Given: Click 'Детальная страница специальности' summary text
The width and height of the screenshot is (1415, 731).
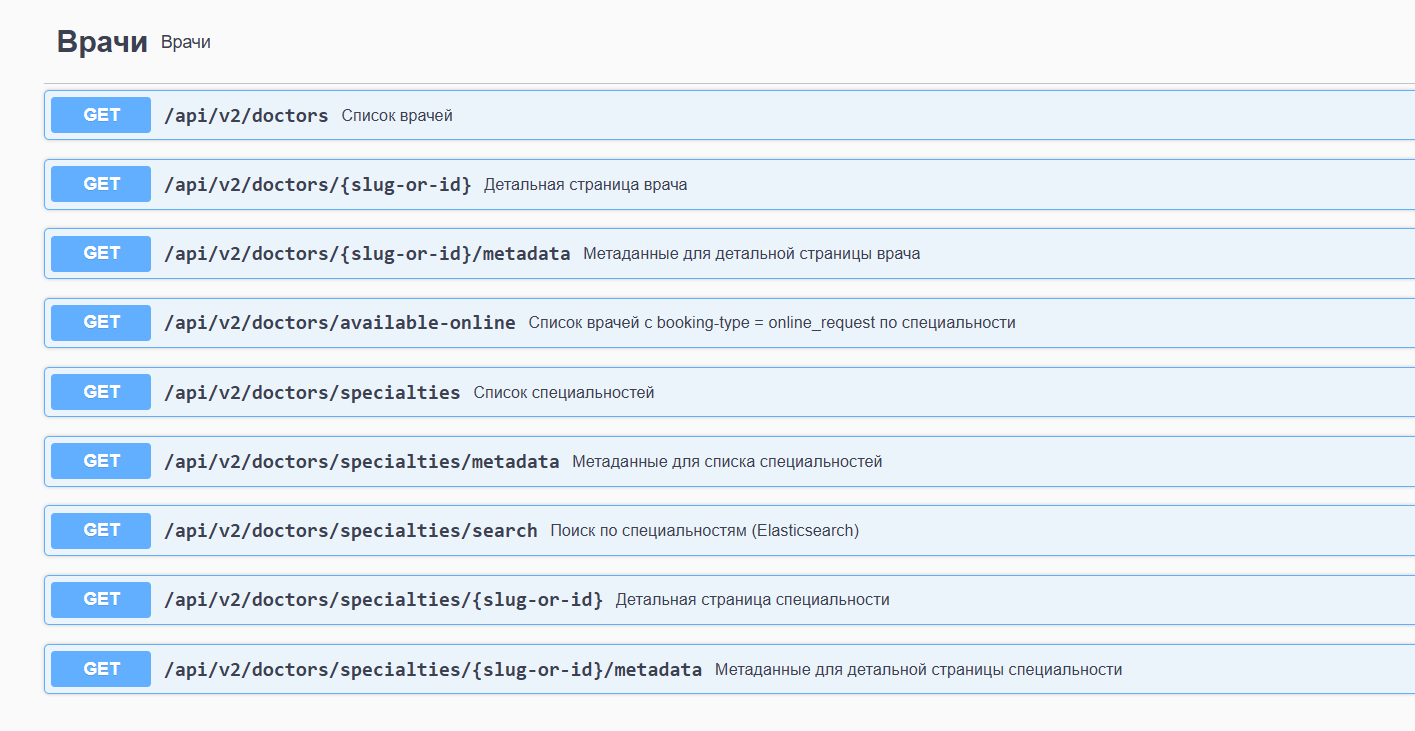Looking at the screenshot, I should point(752,600).
